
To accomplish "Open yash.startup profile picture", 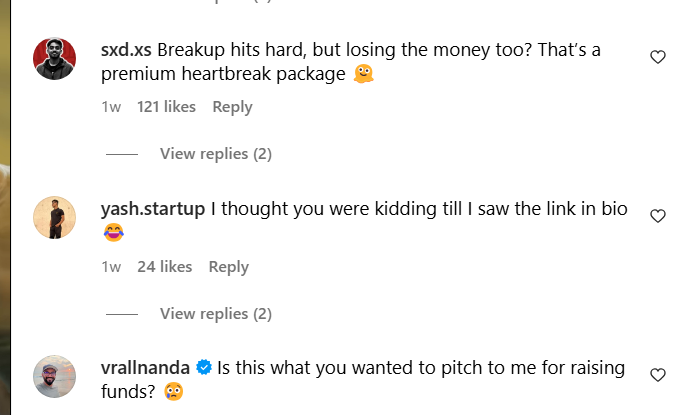I will (x=55, y=217).
